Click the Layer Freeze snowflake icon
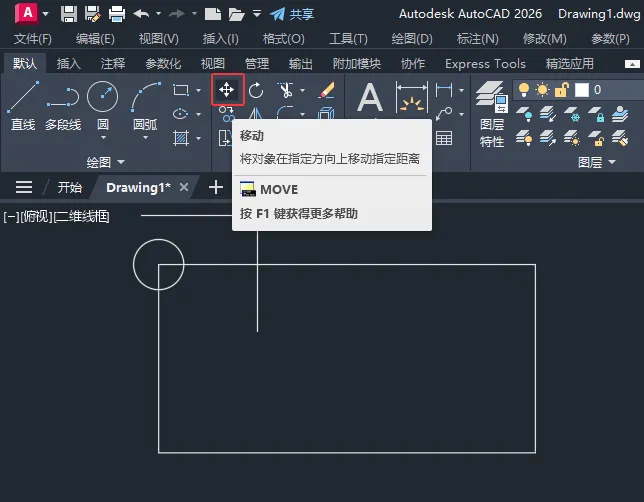The width and height of the screenshot is (644, 502). 572,114
